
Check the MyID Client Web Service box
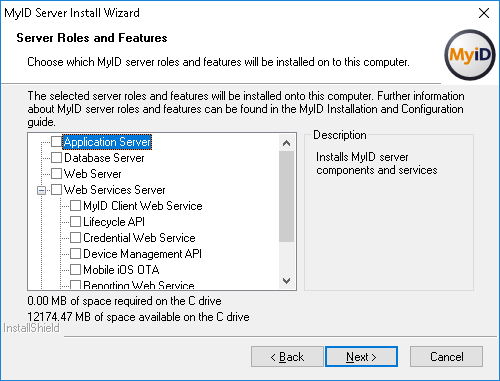click(x=76, y=206)
